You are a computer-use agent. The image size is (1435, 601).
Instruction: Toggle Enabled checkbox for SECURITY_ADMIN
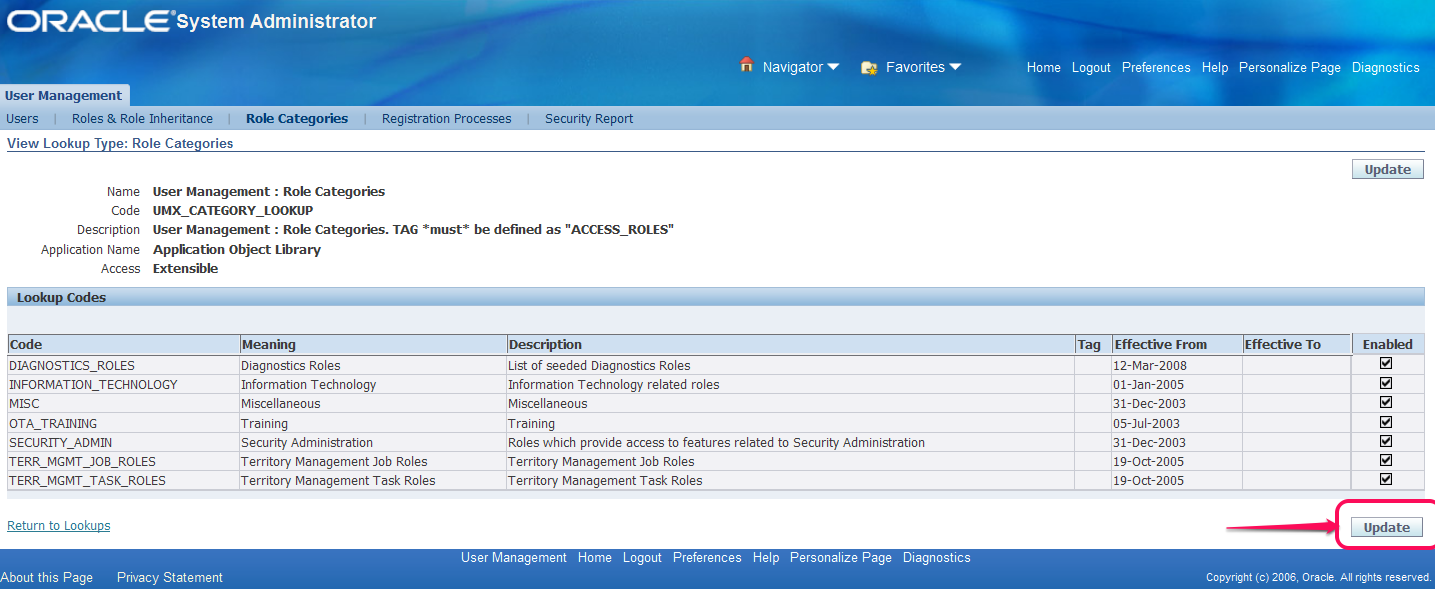pyautogui.click(x=1386, y=441)
